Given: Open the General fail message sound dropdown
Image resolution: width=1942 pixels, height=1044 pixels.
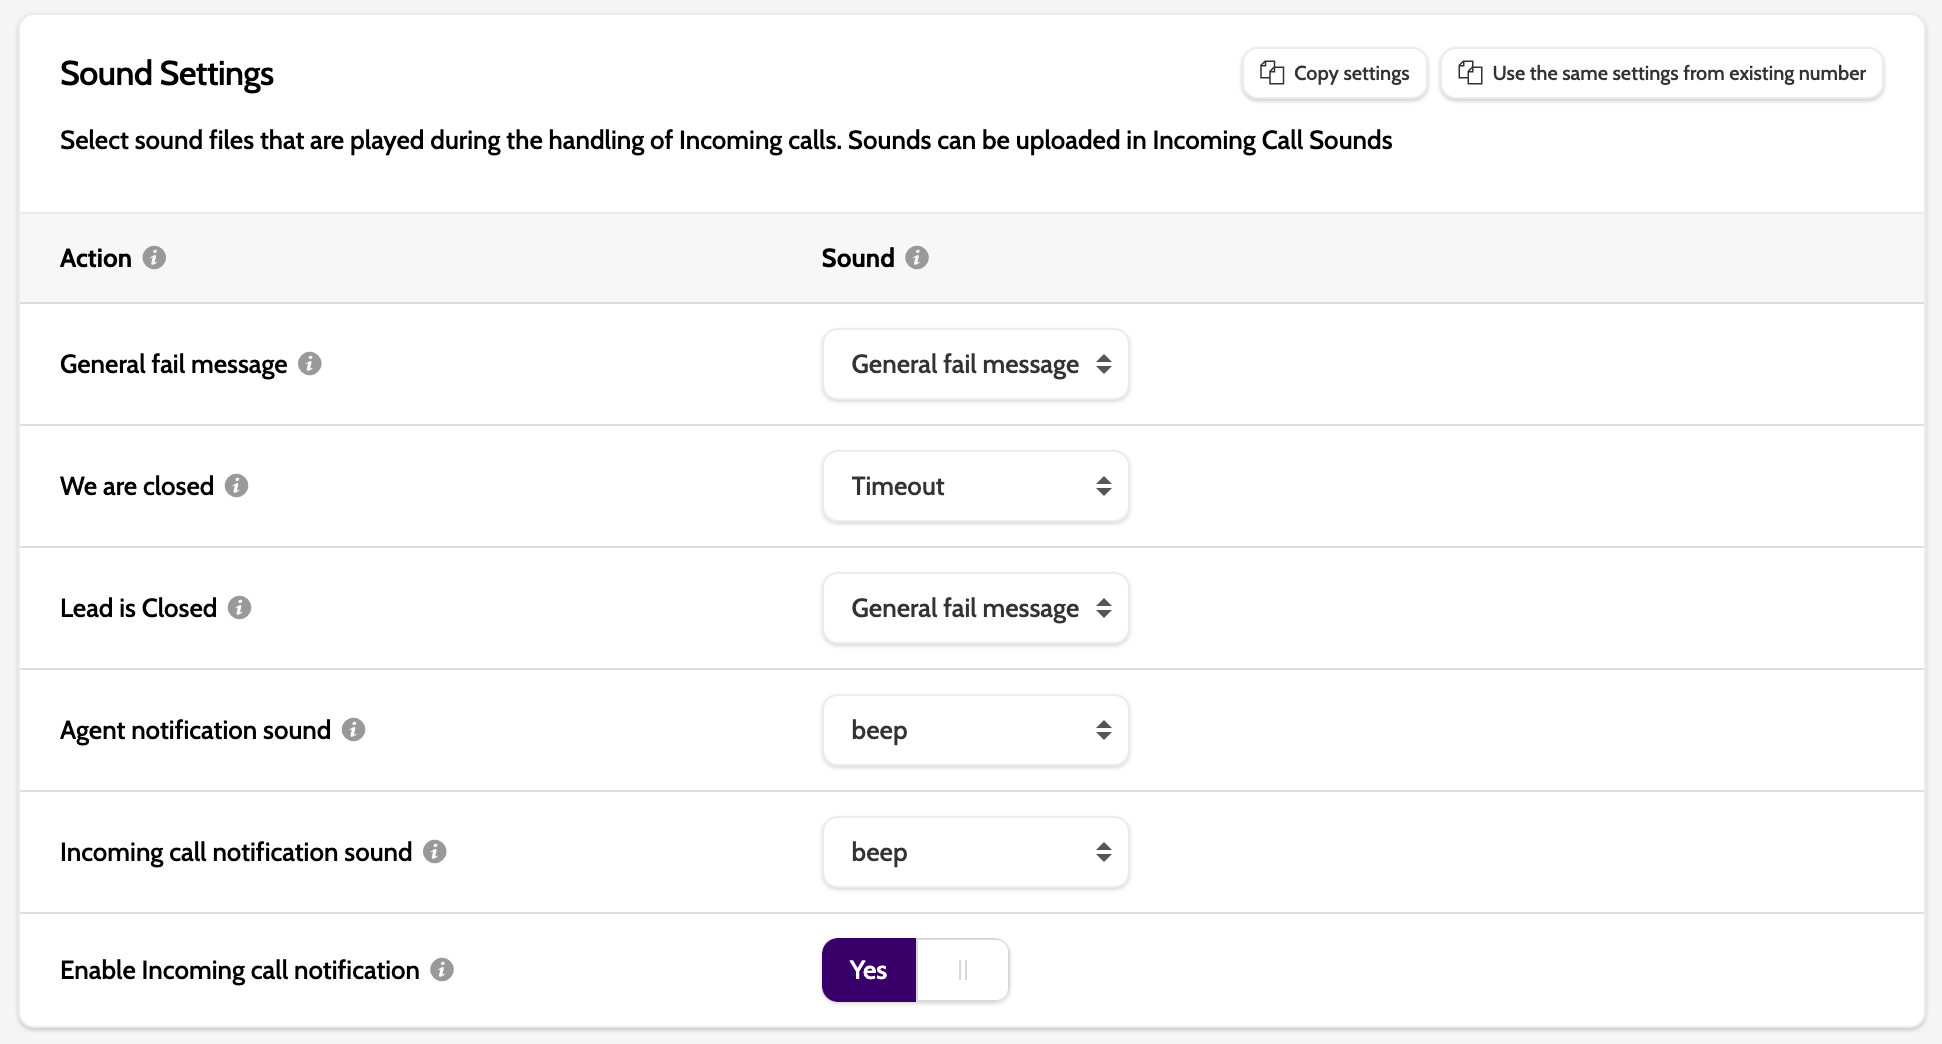Looking at the screenshot, I should (x=975, y=364).
